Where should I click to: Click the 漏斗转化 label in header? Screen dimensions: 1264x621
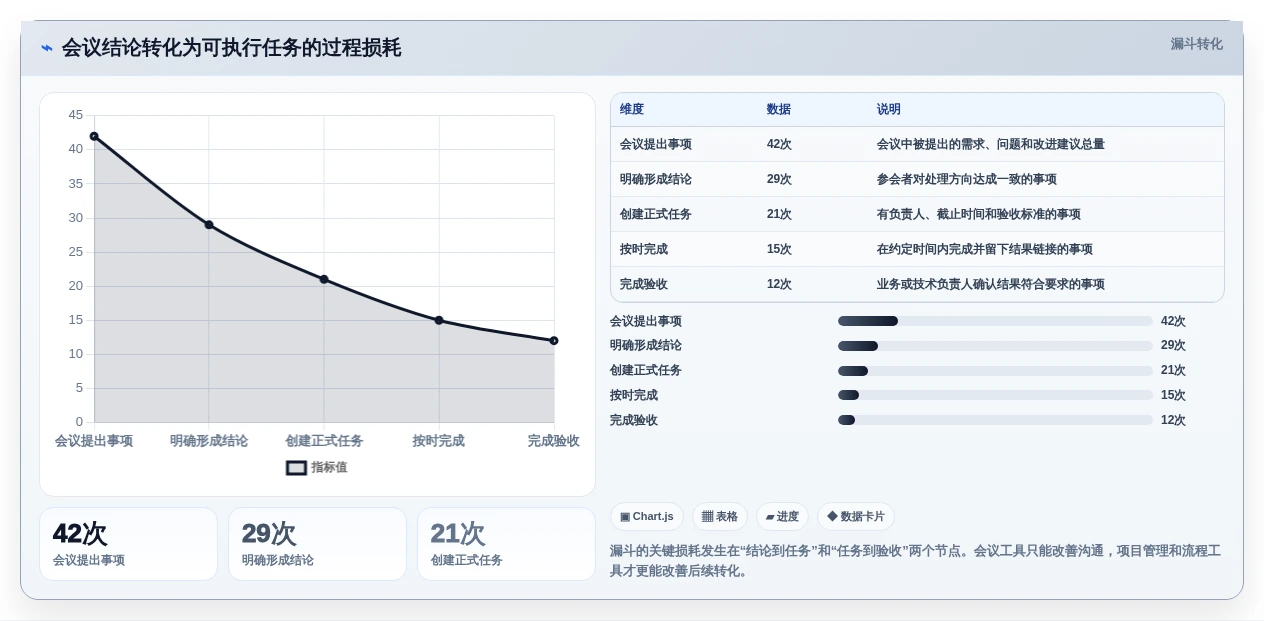tap(1196, 44)
